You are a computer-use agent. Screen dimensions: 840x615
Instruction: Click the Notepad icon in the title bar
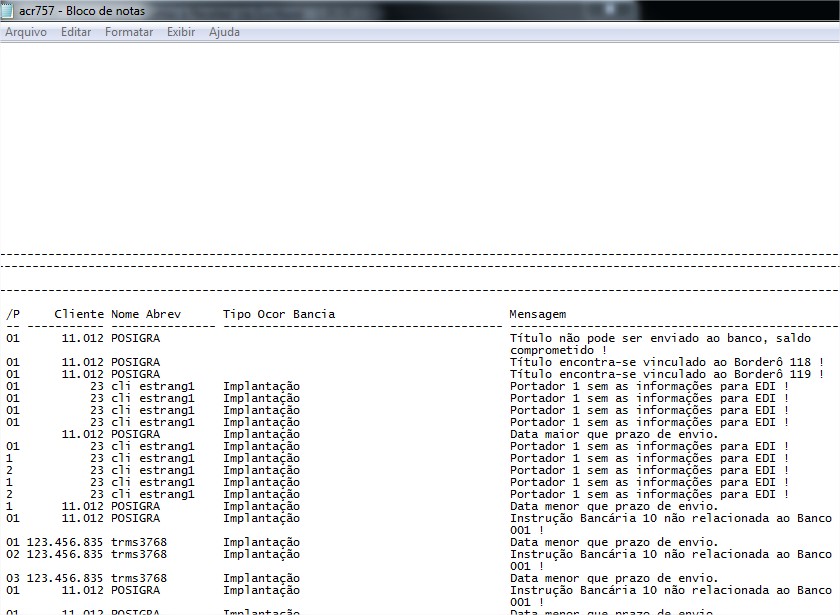[8, 10]
